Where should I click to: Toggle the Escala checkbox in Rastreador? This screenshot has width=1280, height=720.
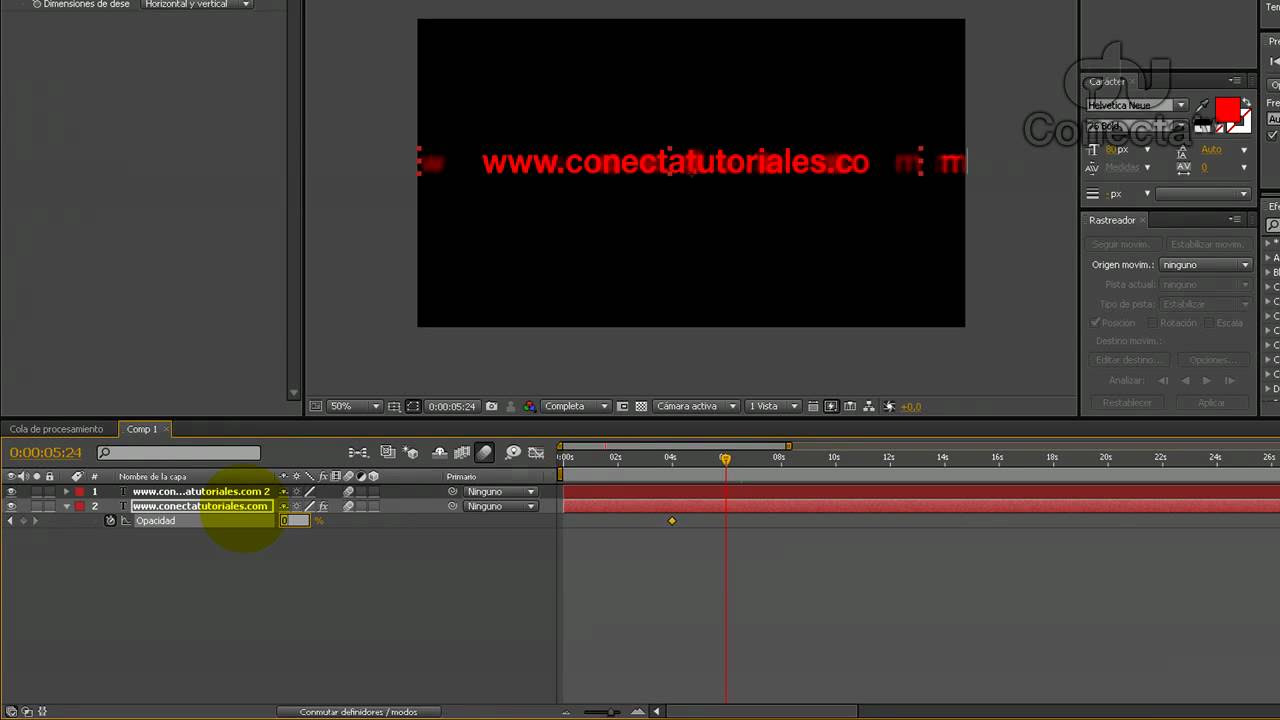(1209, 323)
